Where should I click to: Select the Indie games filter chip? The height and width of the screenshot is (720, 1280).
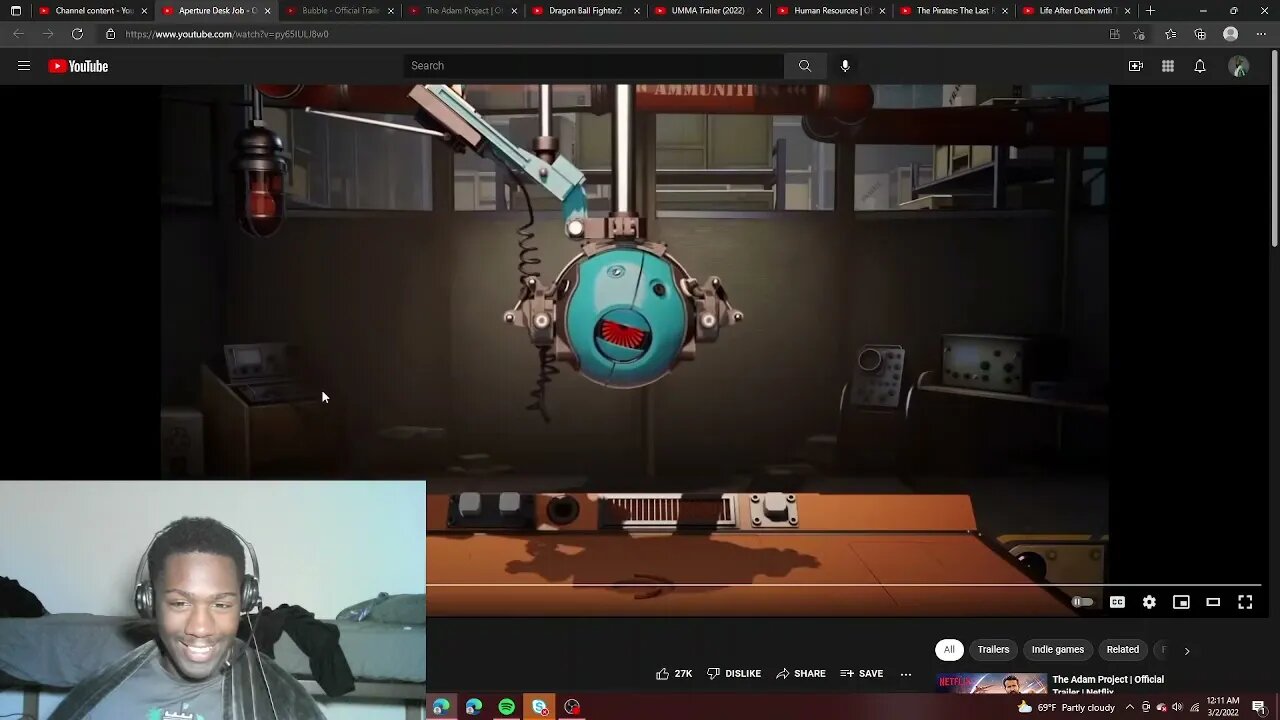(x=1058, y=650)
